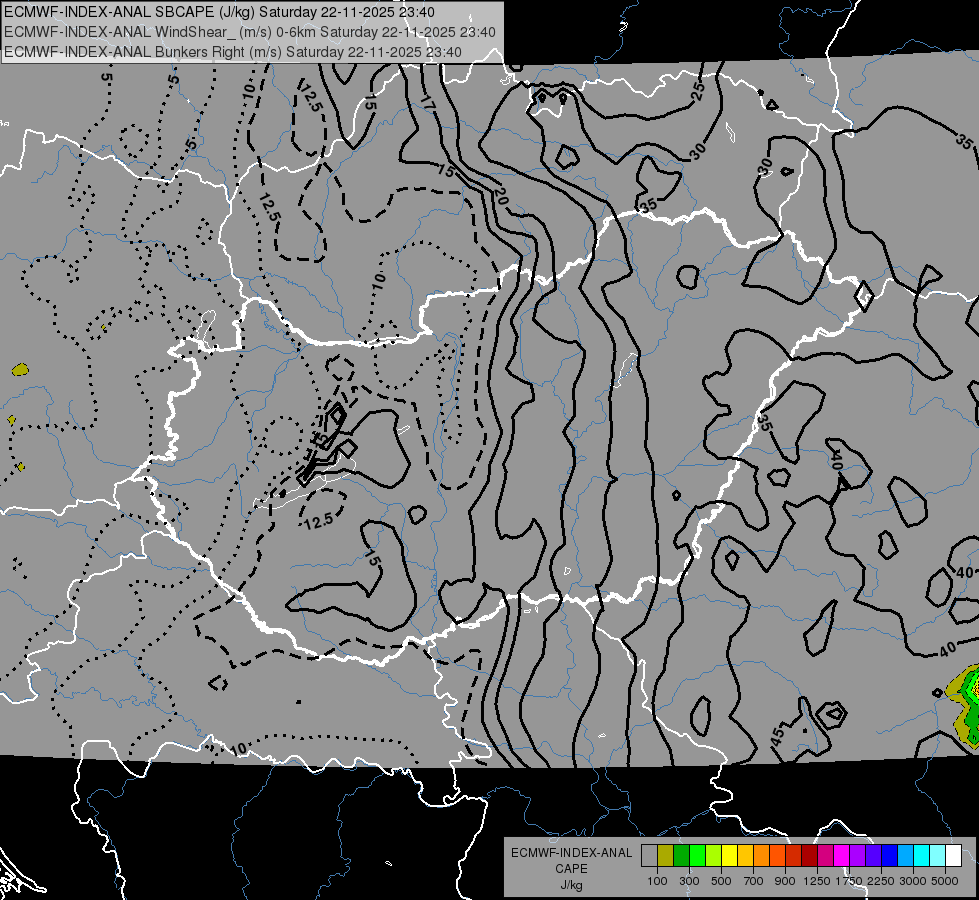
Task: Click the yellow-green lime legend swatch
Action: [x=713, y=856]
